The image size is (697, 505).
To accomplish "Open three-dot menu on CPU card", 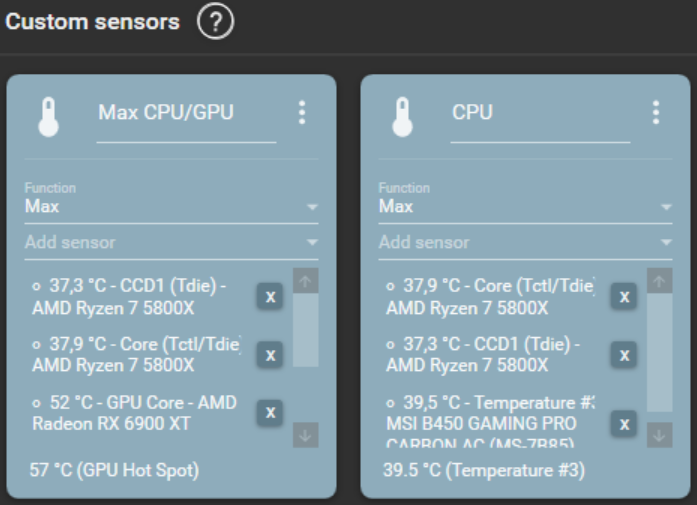I will pos(656,112).
